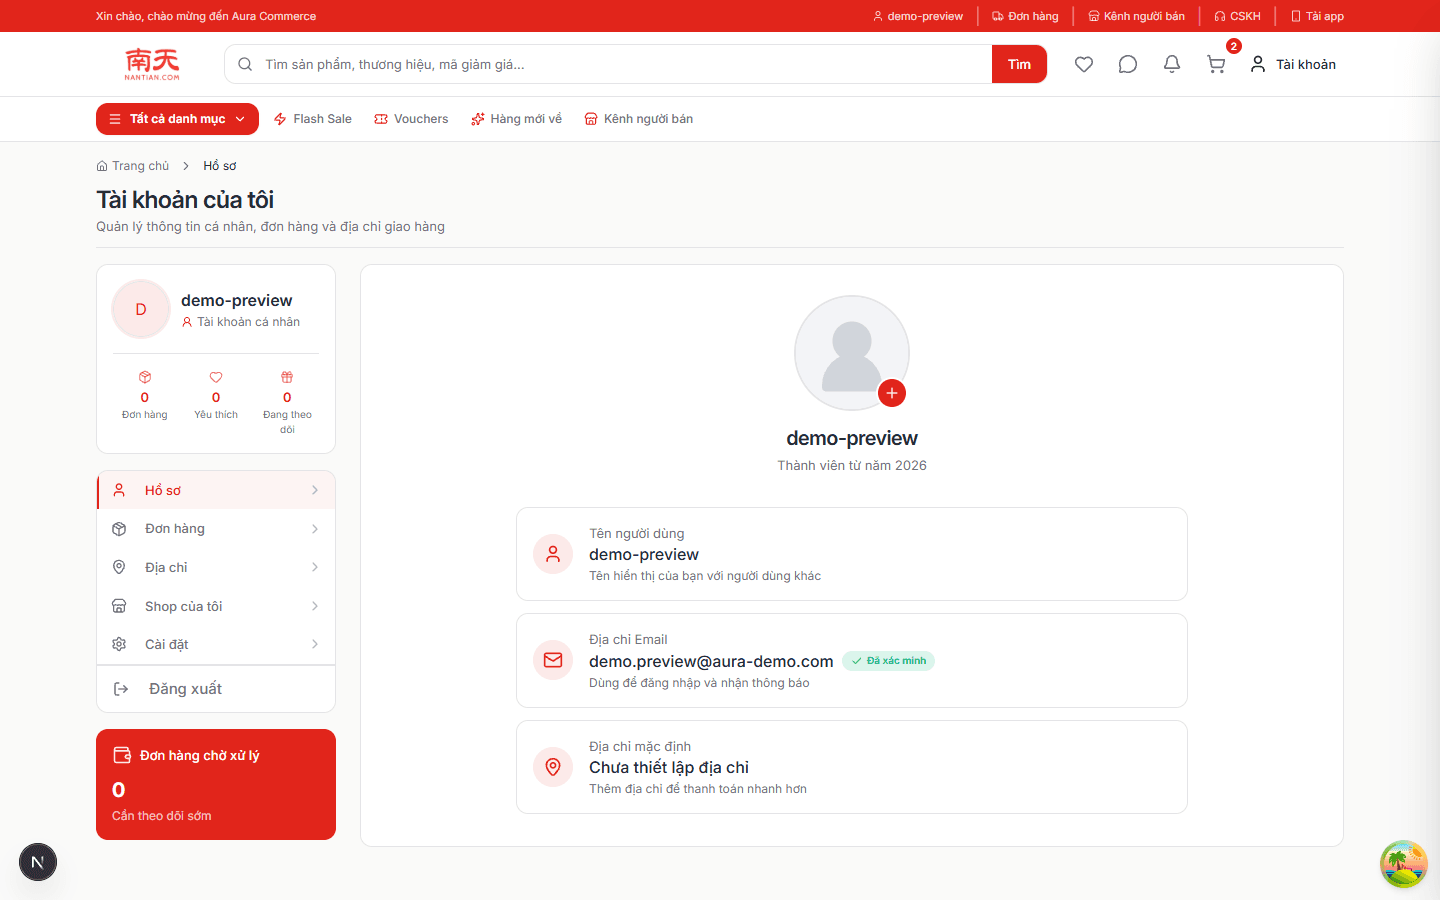Click the D initial avatar in sidebar

(x=141, y=309)
